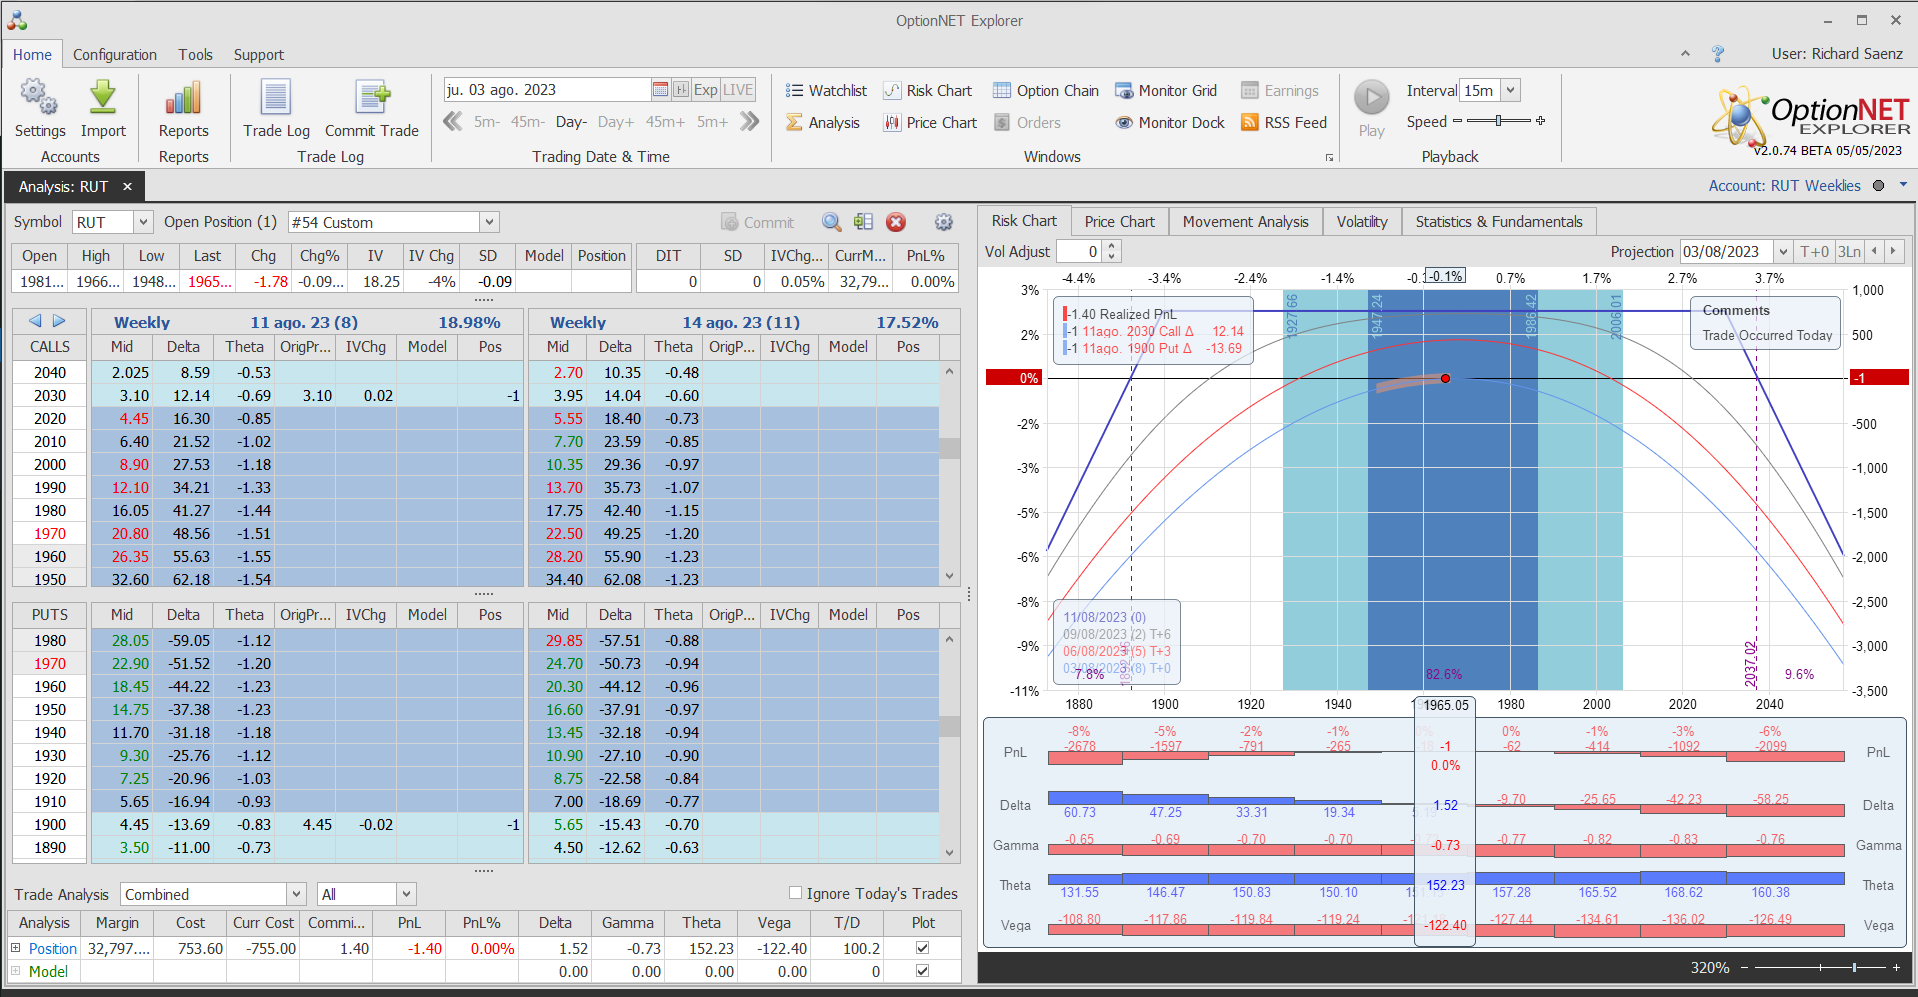This screenshot has height=997, width=1918.
Task: Uncheck the Position row Plot checkbox
Action: [x=922, y=948]
